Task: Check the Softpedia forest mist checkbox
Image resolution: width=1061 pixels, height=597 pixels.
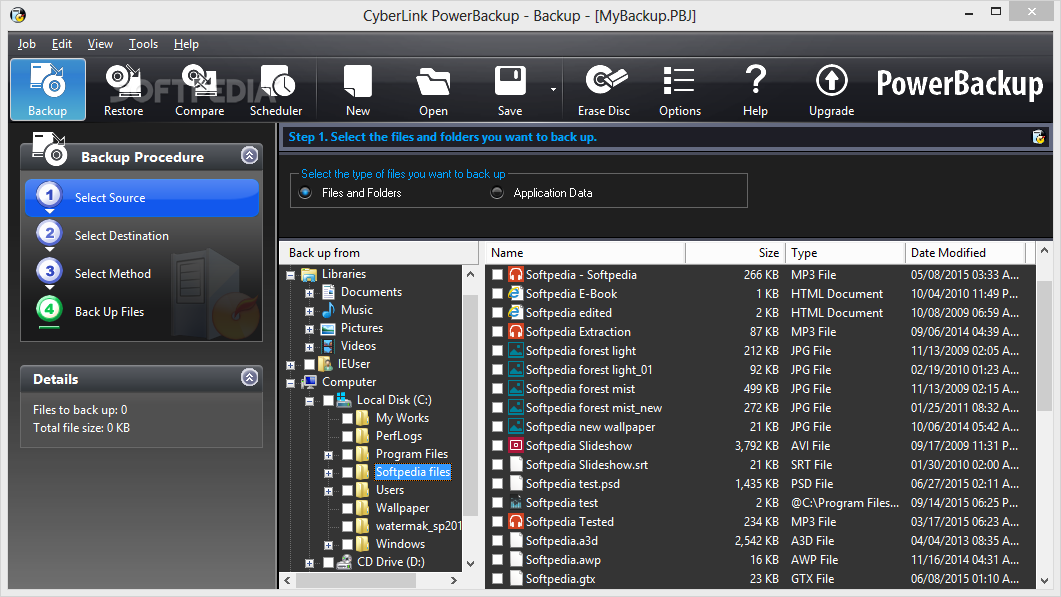Action: pyautogui.click(x=497, y=389)
